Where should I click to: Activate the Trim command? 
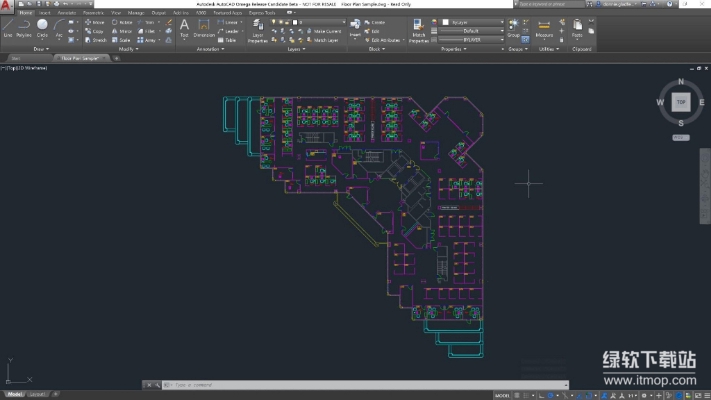click(x=146, y=22)
